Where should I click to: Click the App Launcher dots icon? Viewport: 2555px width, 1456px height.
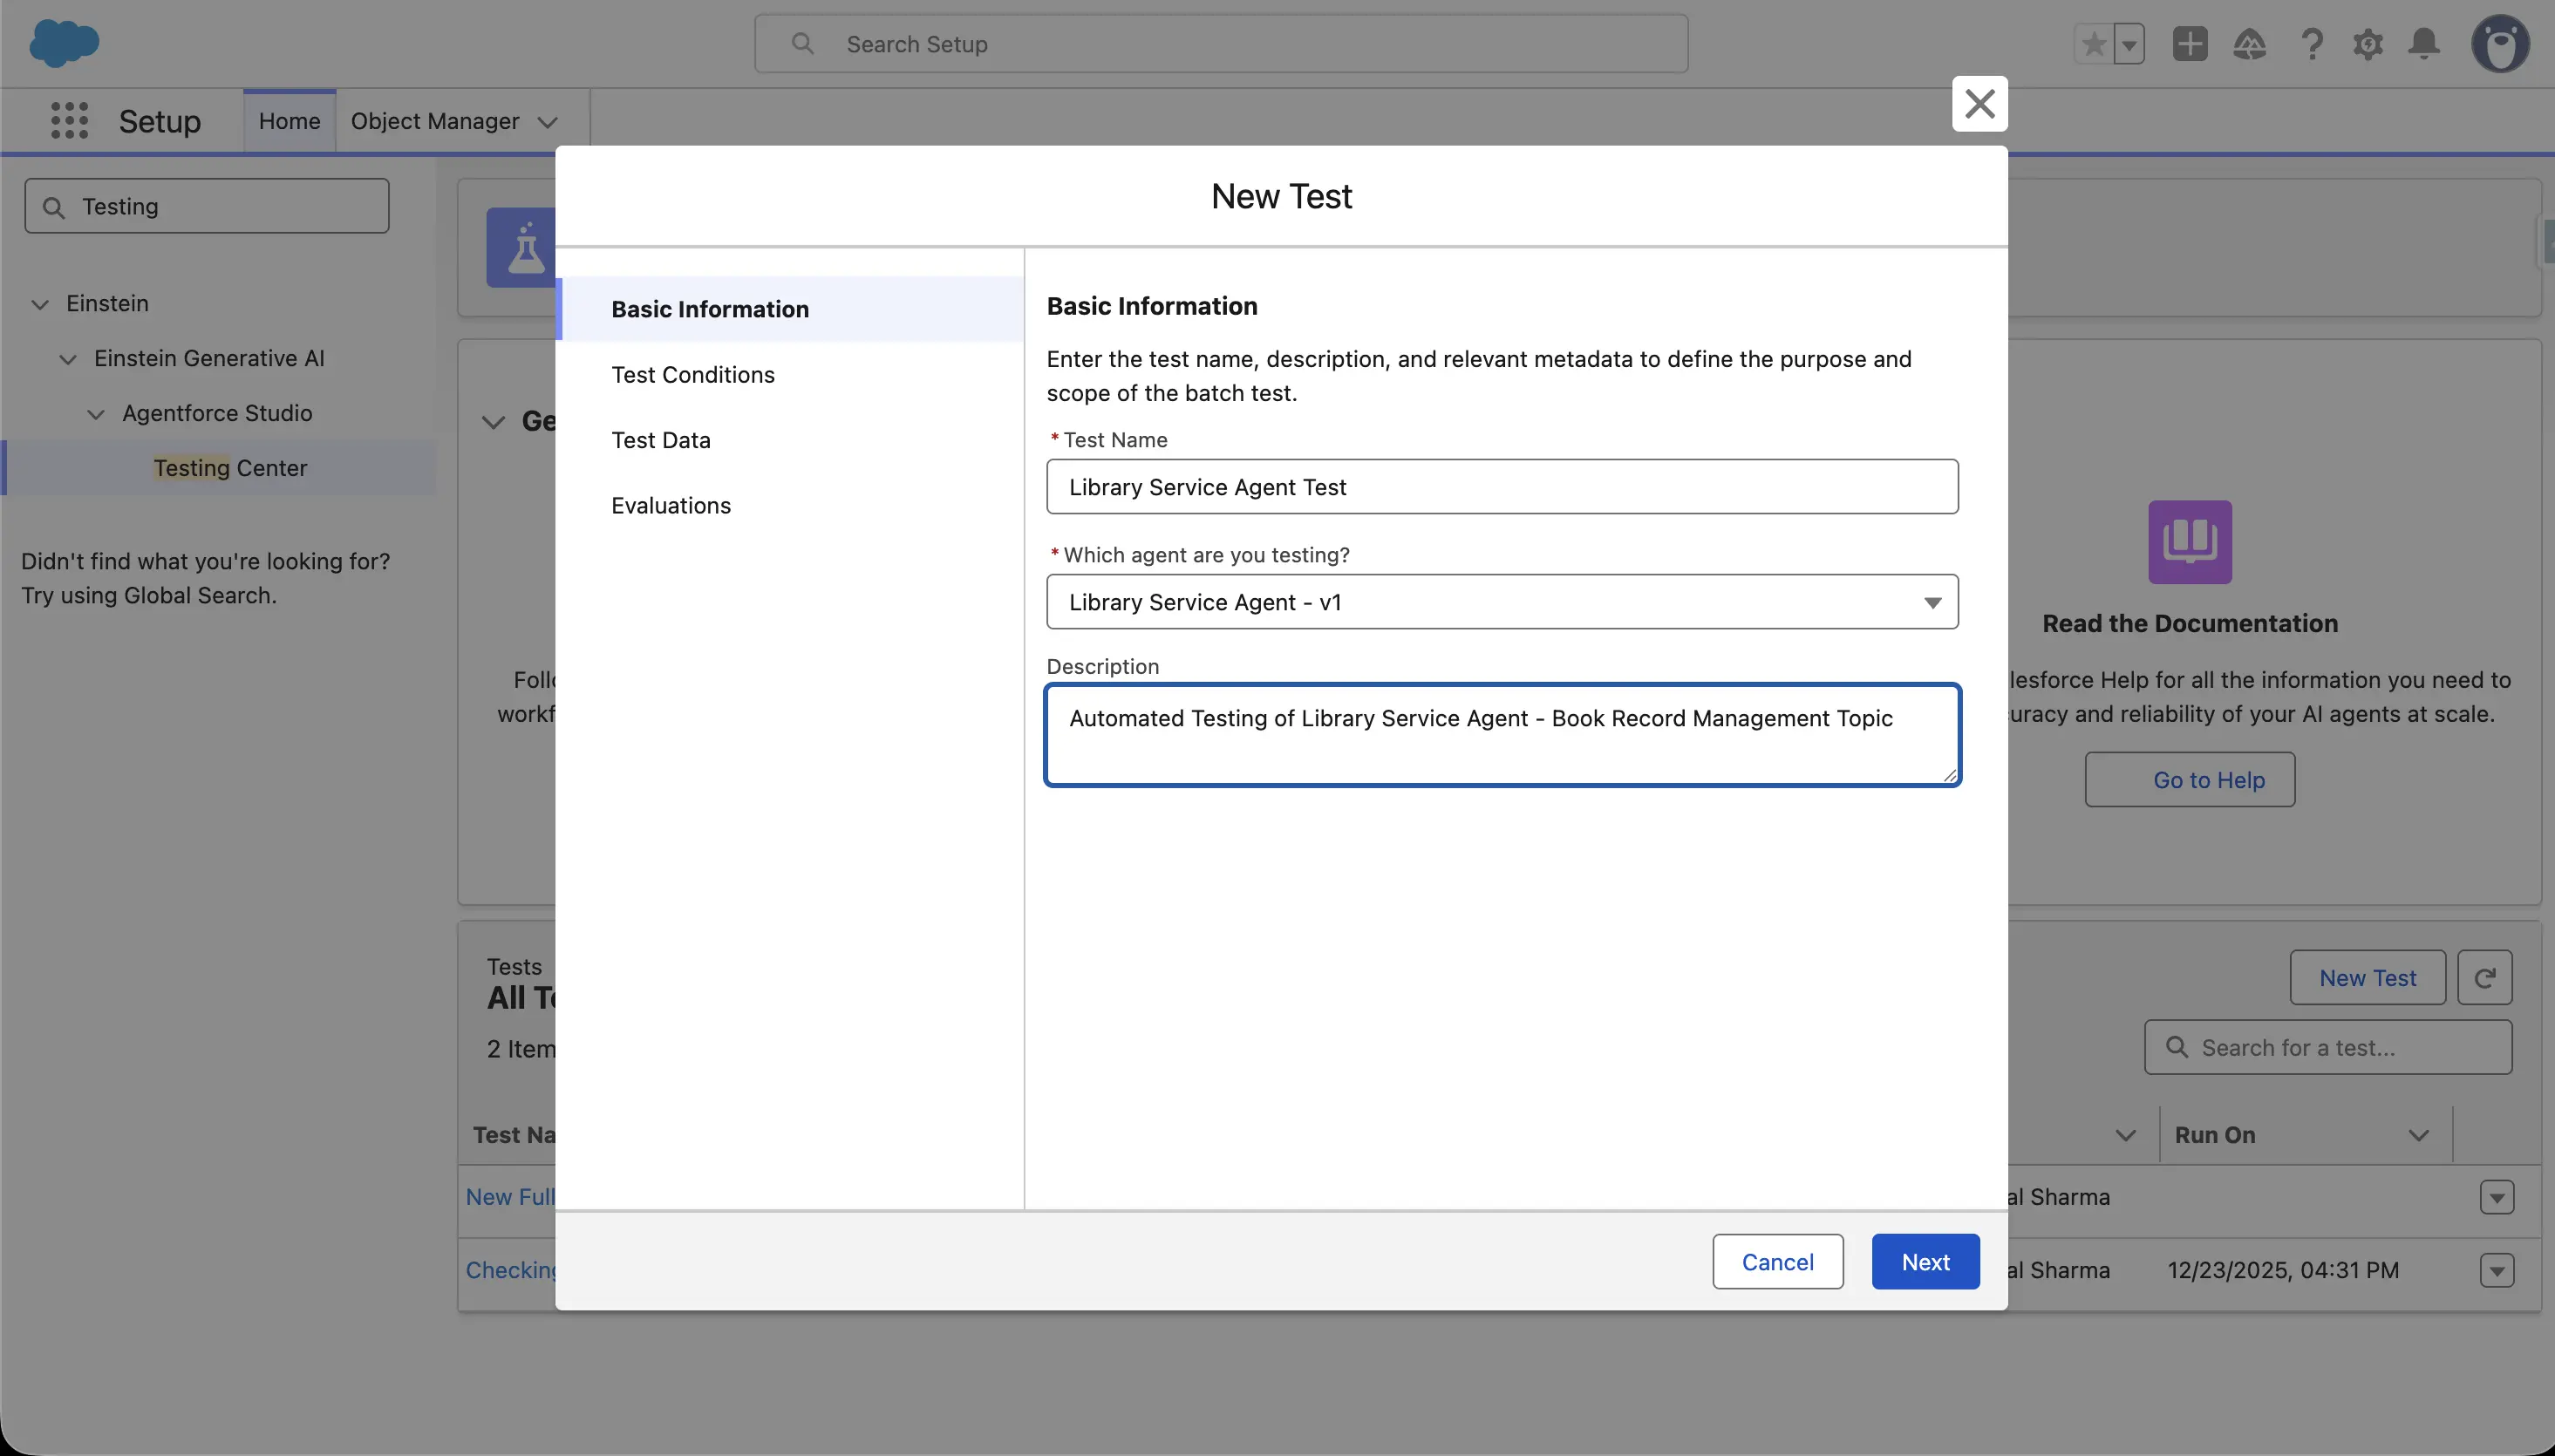tap(69, 121)
